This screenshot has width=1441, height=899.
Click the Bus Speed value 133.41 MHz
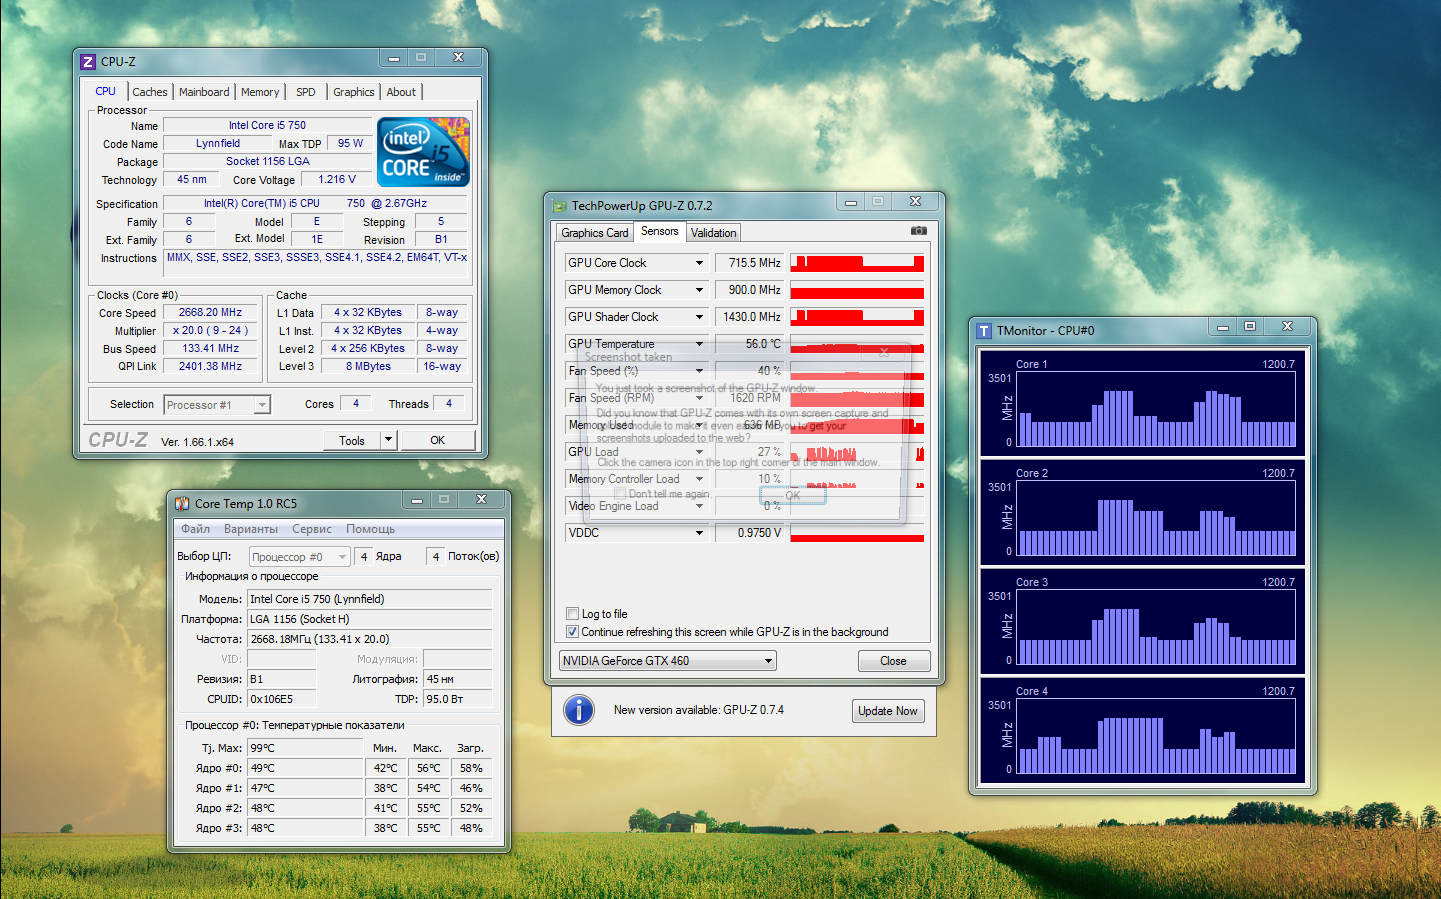click(211, 348)
